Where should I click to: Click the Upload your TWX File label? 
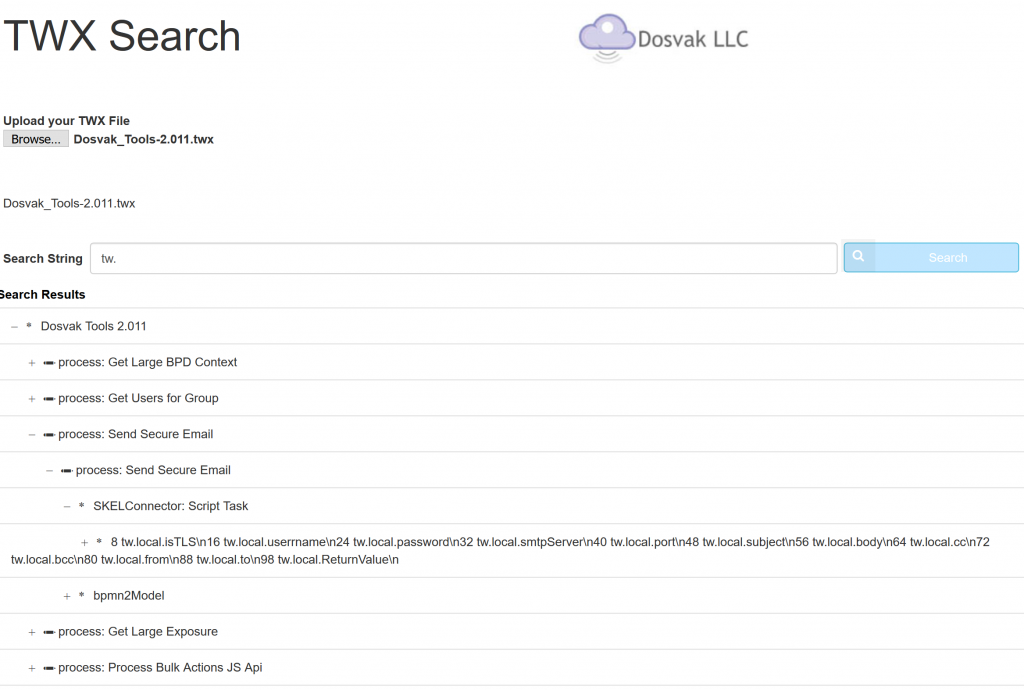(67, 121)
